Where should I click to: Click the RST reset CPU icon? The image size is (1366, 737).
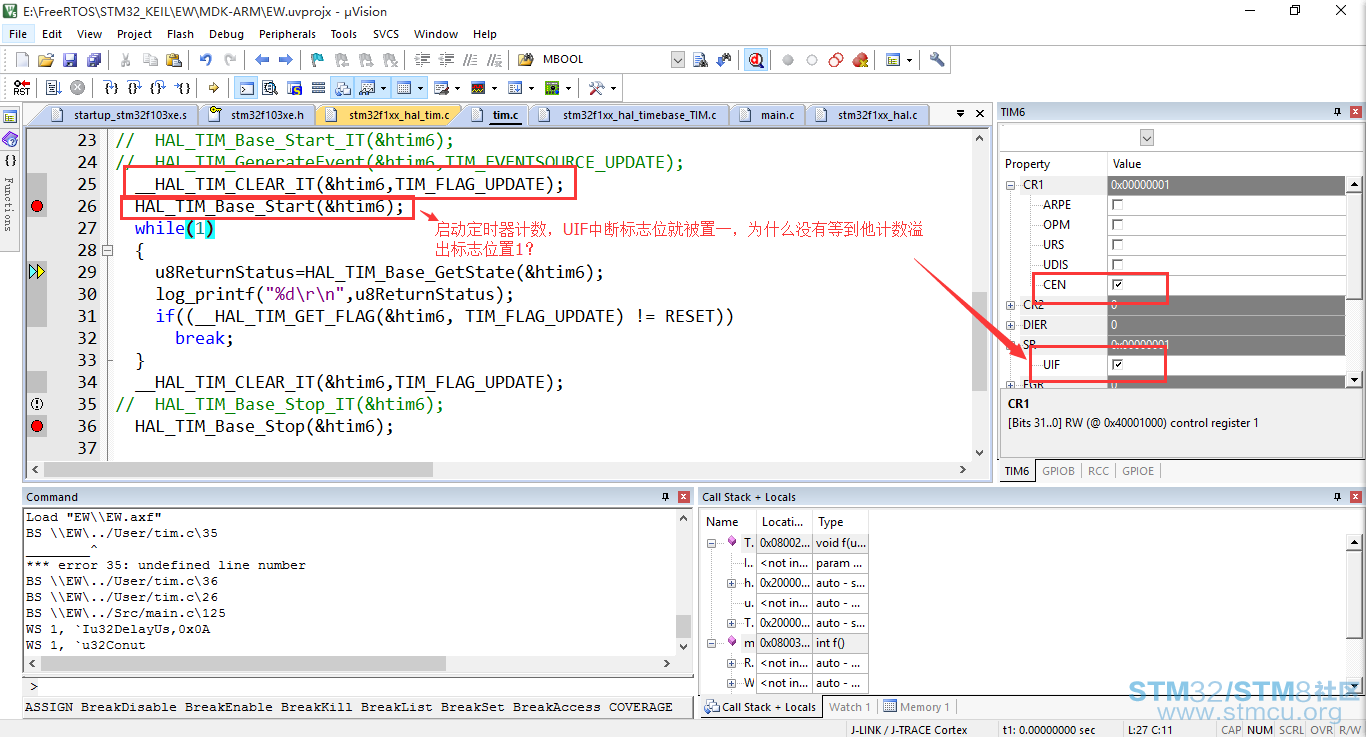point(22,88)
